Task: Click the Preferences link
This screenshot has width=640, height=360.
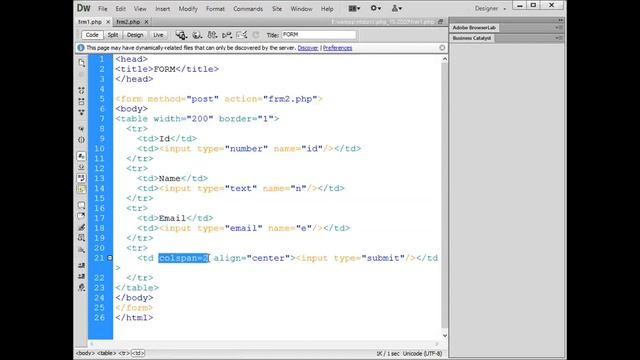Action: tap(338, 48)
